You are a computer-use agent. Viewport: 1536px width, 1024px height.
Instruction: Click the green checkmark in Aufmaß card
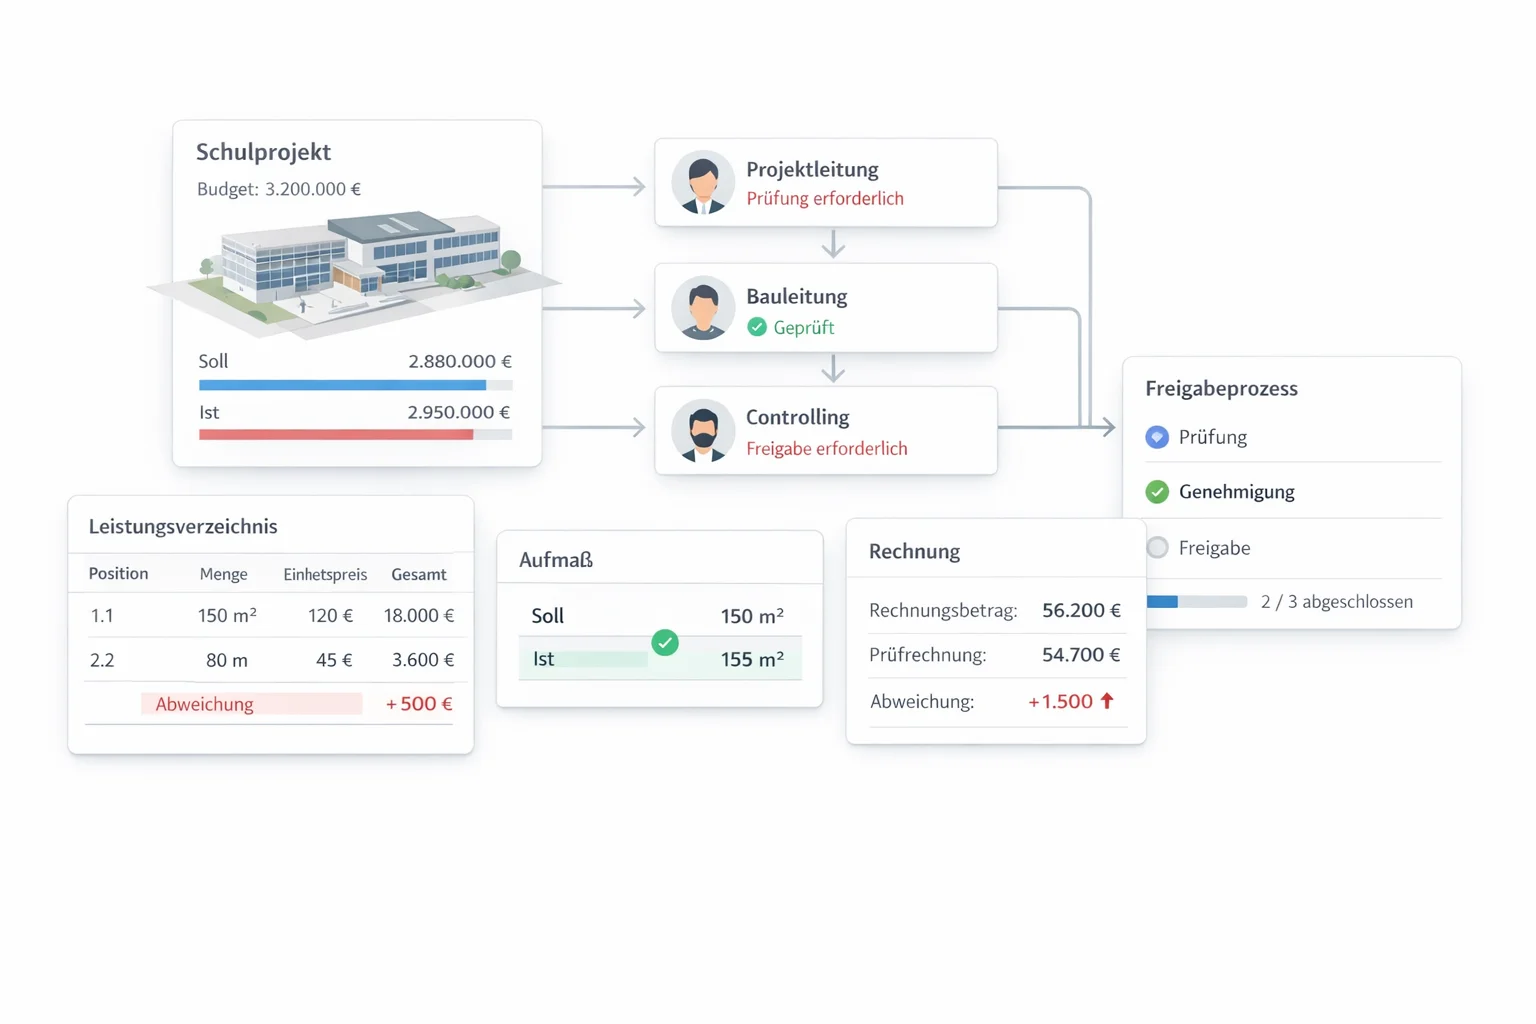tap(665, 642)
